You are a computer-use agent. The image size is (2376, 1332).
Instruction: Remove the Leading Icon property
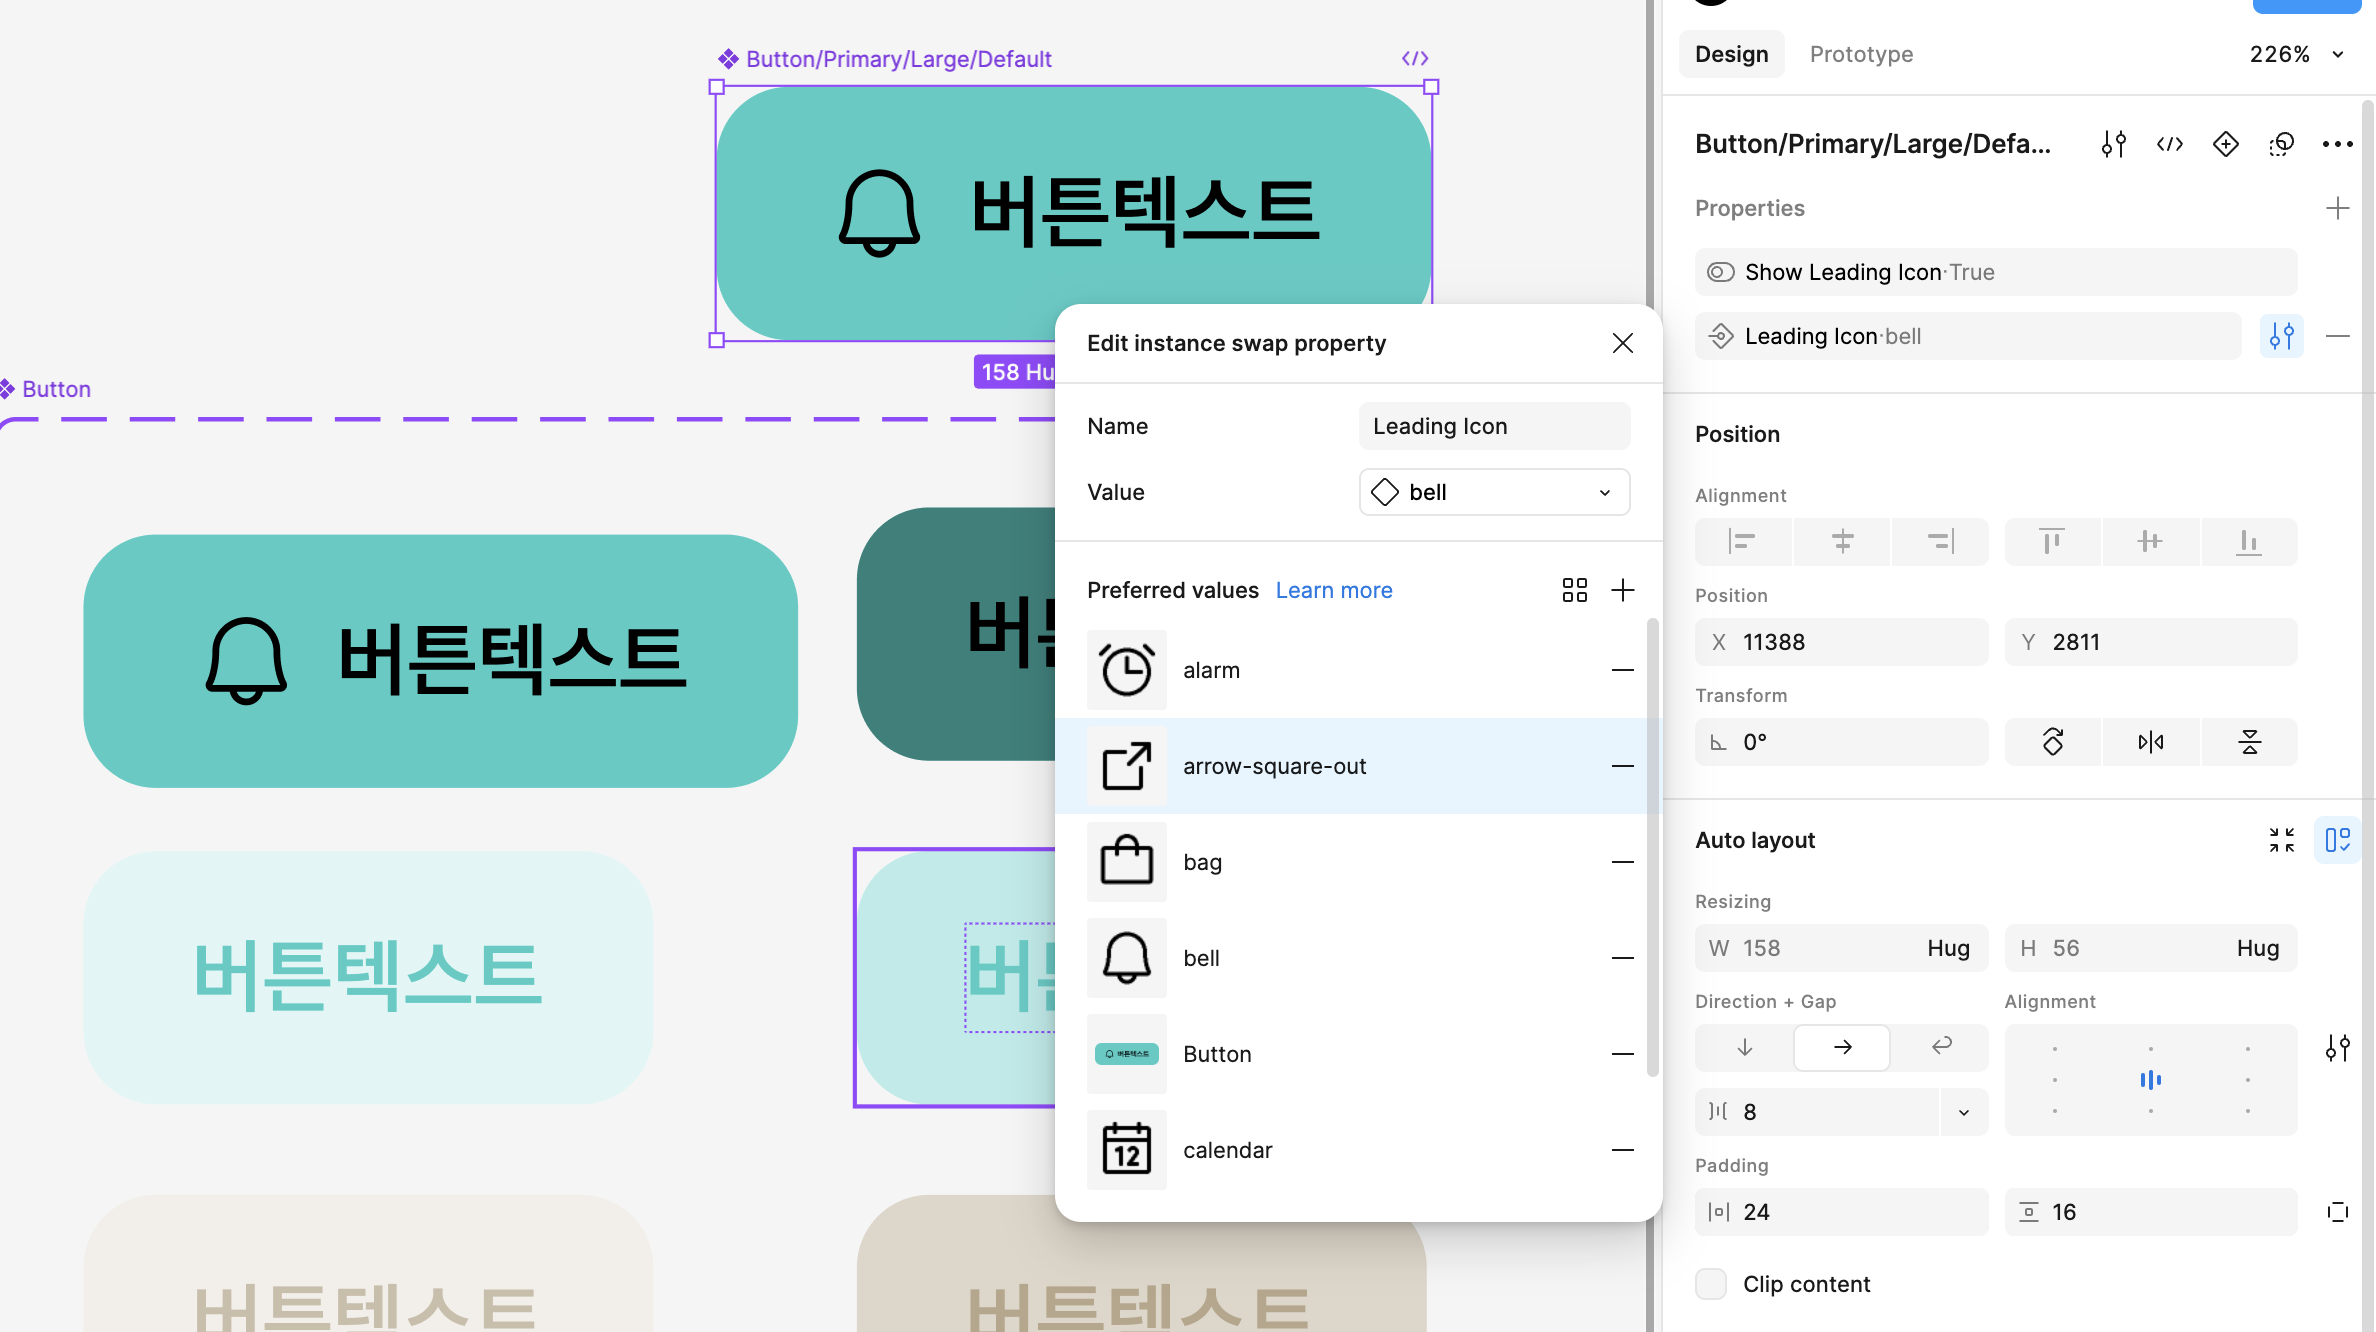pyautogui.click(x=2337, y=336)
